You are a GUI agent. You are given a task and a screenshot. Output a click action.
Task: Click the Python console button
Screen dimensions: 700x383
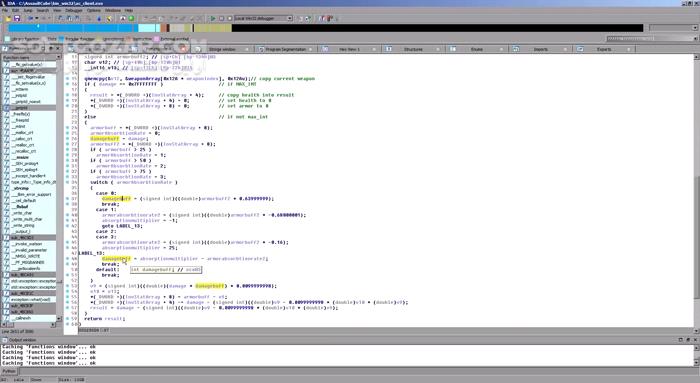pyautogui.click(x=9, y=371)
